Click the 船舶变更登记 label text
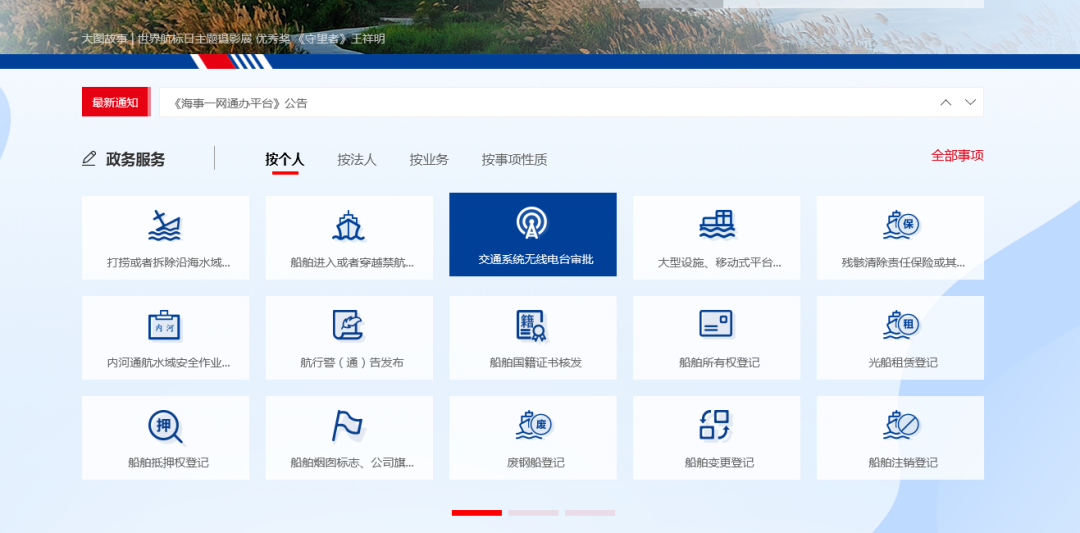This screenshot has width=1080, height=533. 719,463
